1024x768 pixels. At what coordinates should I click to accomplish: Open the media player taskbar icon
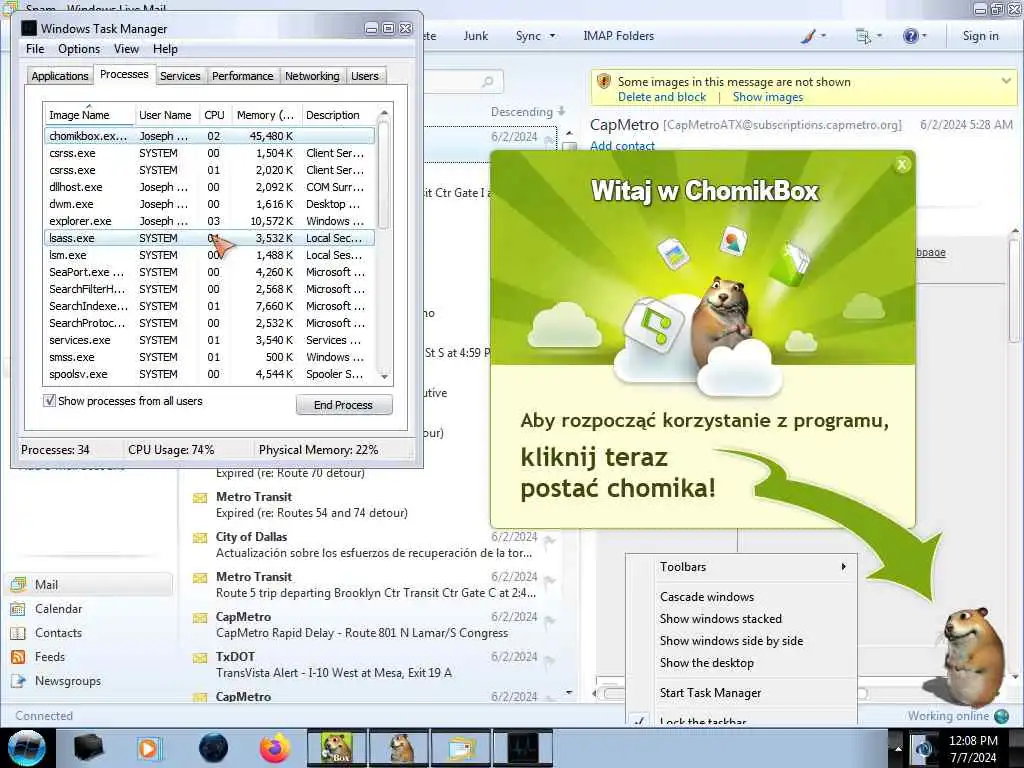coord(149,748)
